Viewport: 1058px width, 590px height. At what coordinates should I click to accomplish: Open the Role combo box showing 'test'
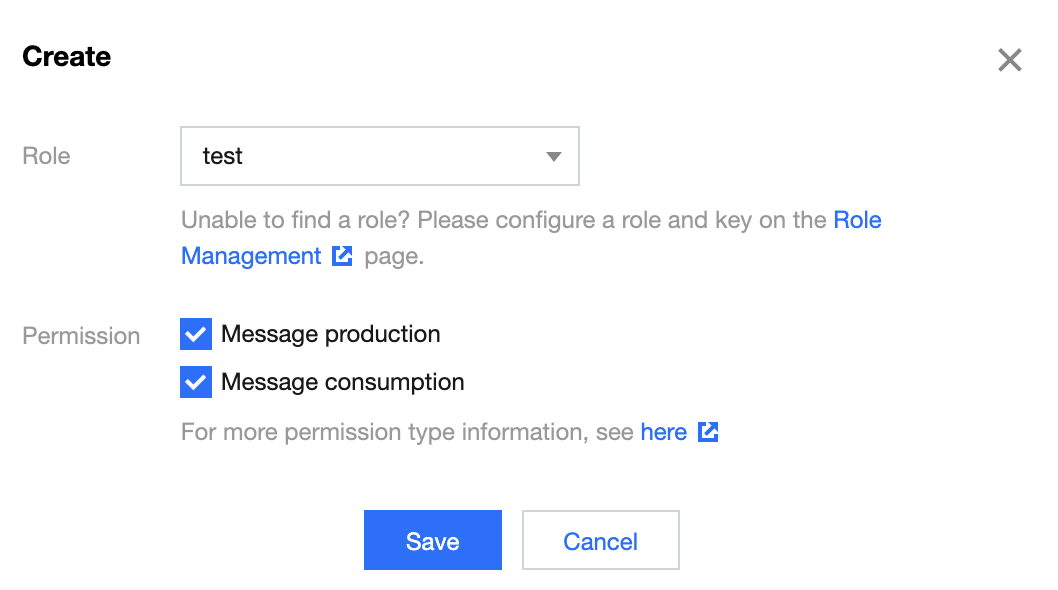click(380, 156)
